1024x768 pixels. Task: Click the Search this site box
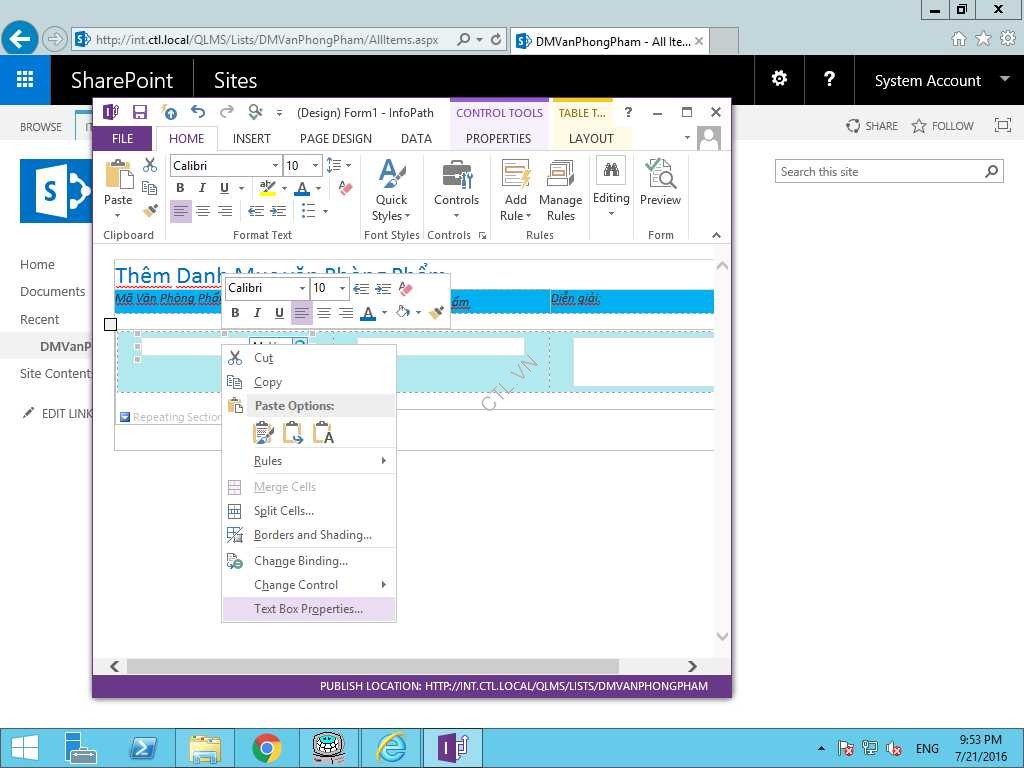878,172
